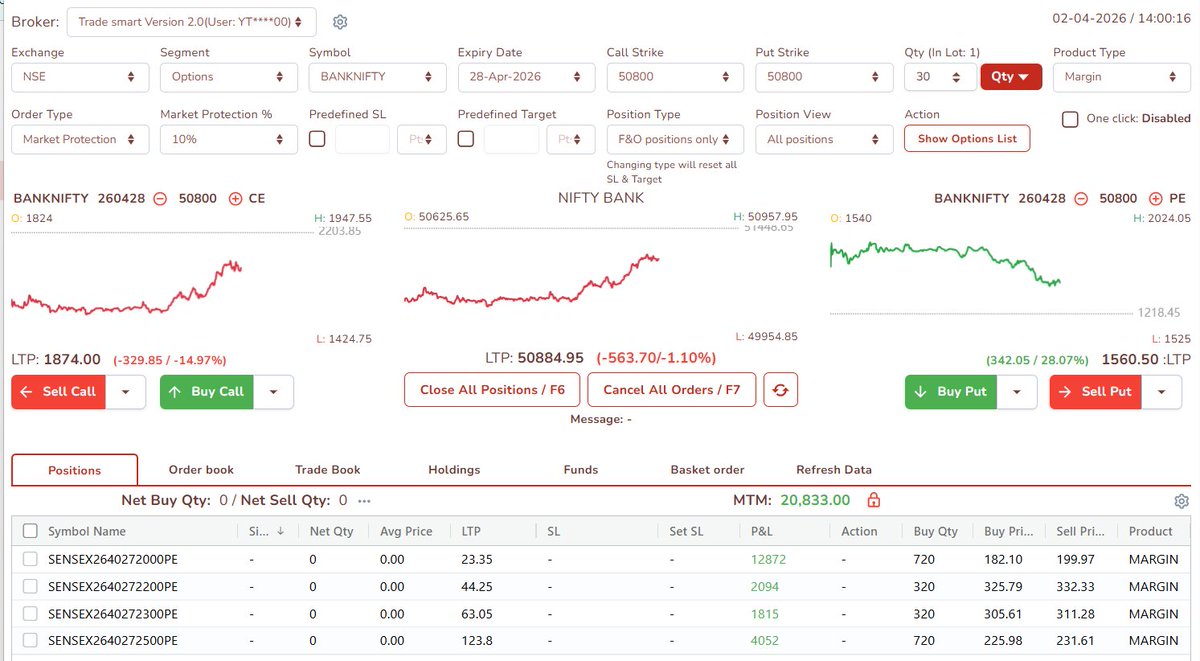The image size is (1200, 661).
Task: Sort by the Si... column arrow
Action: pos(281,531)
